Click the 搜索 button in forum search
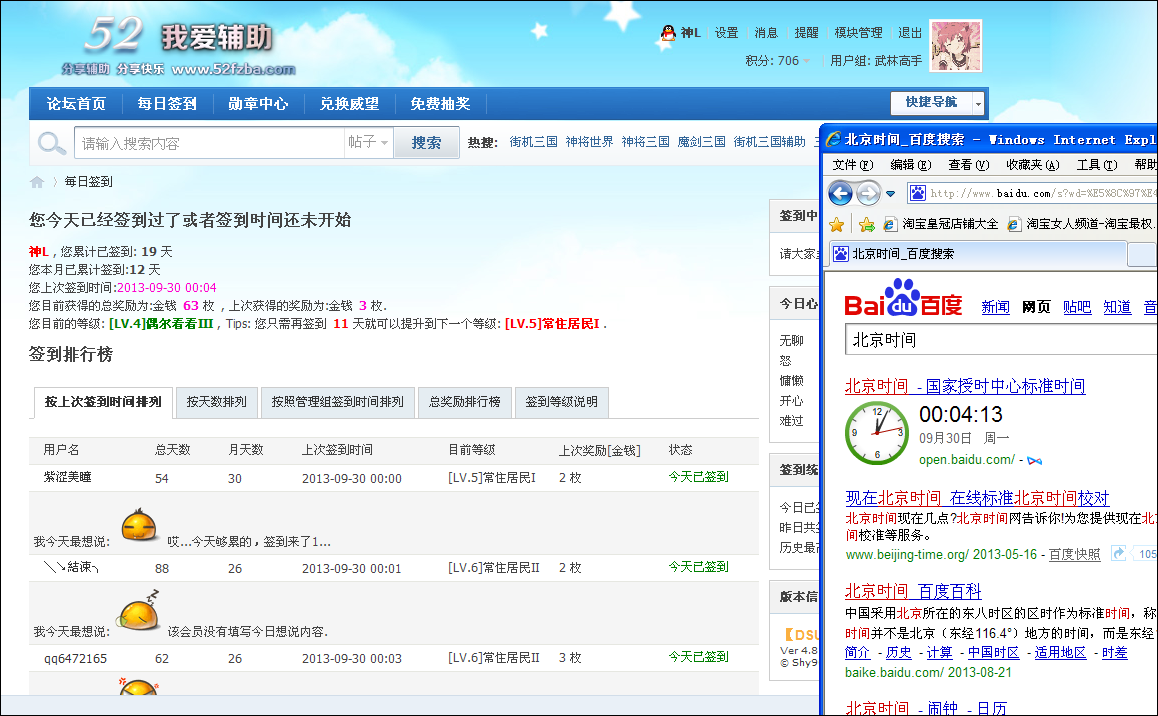 click(x=426, y=143)
